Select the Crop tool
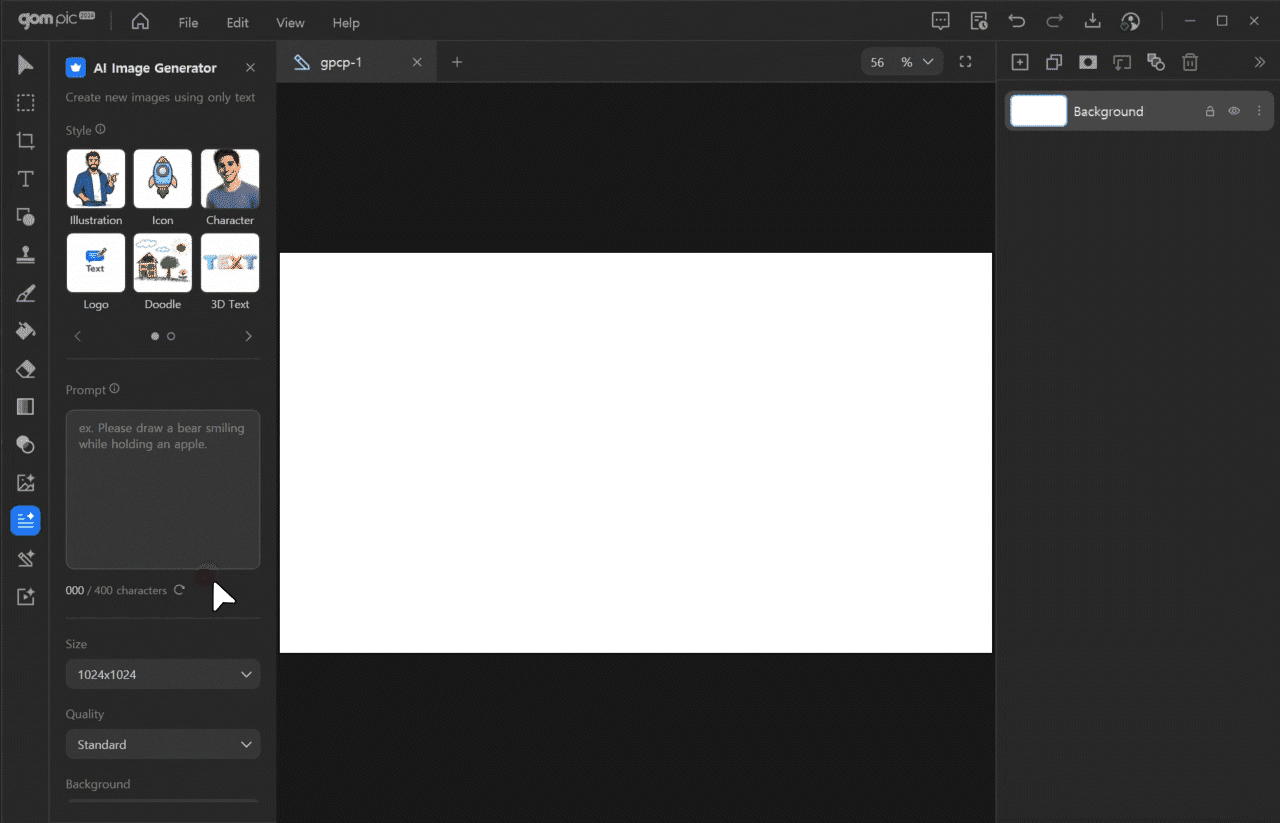Viewport: 1280px width, 823px height. click(x=25, y=141)
